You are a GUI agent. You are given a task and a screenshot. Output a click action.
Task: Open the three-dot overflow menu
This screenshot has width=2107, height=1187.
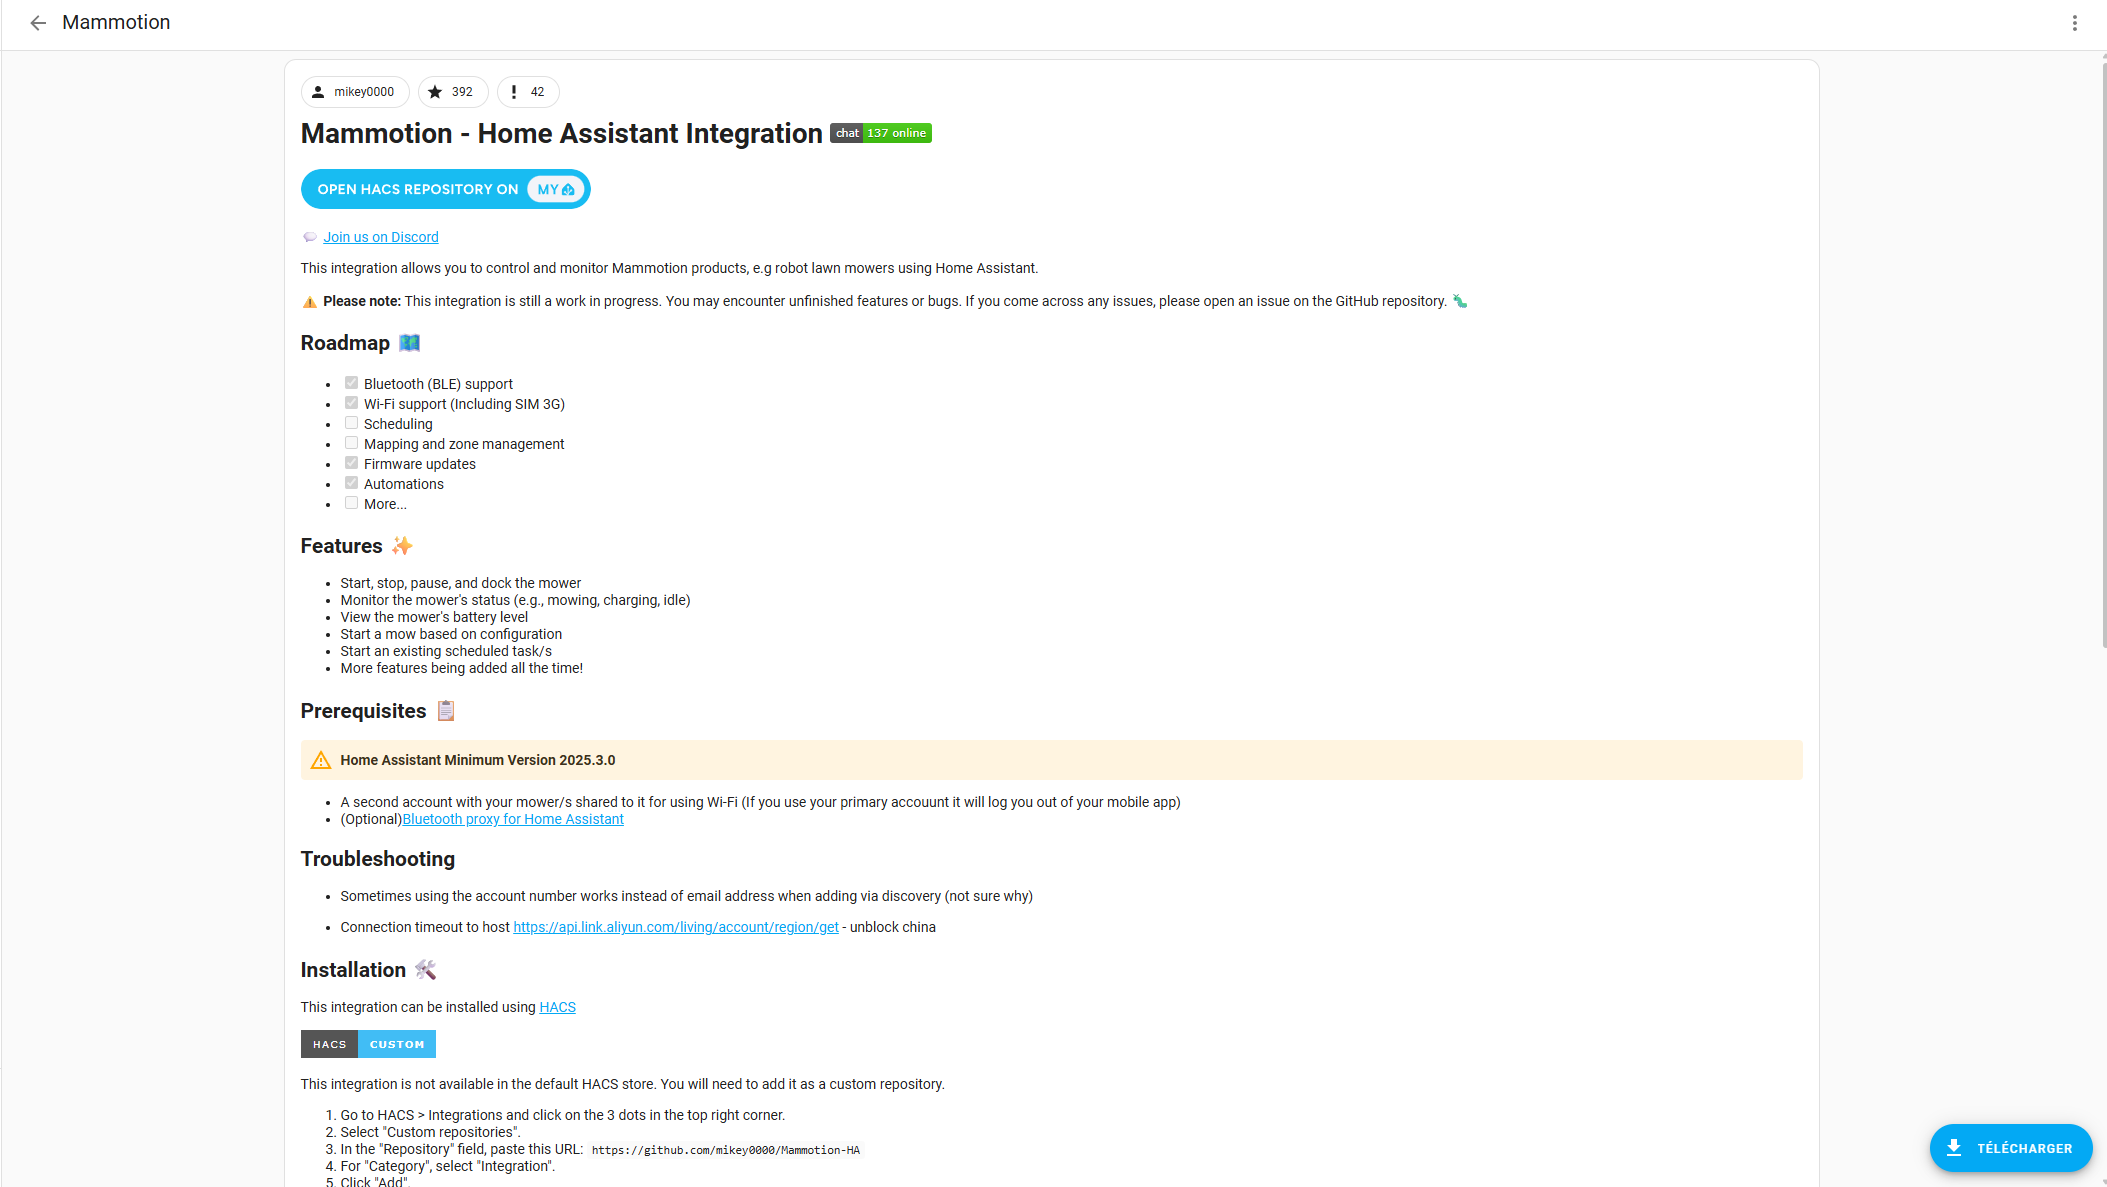(2075, 23)
